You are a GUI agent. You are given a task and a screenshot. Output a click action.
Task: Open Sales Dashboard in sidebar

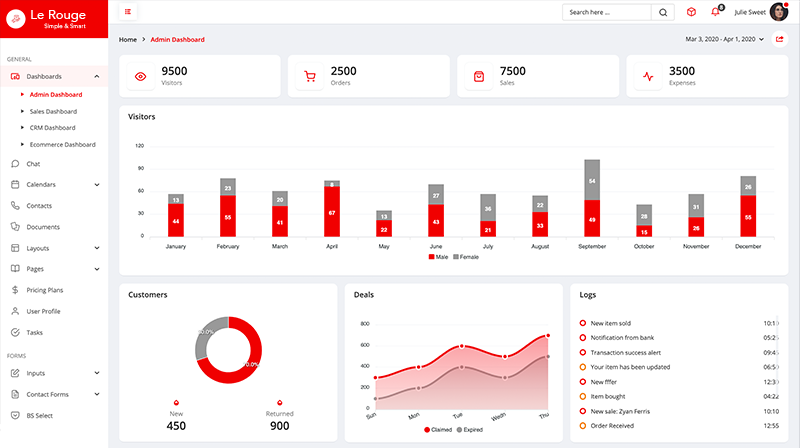pos(53,111)
